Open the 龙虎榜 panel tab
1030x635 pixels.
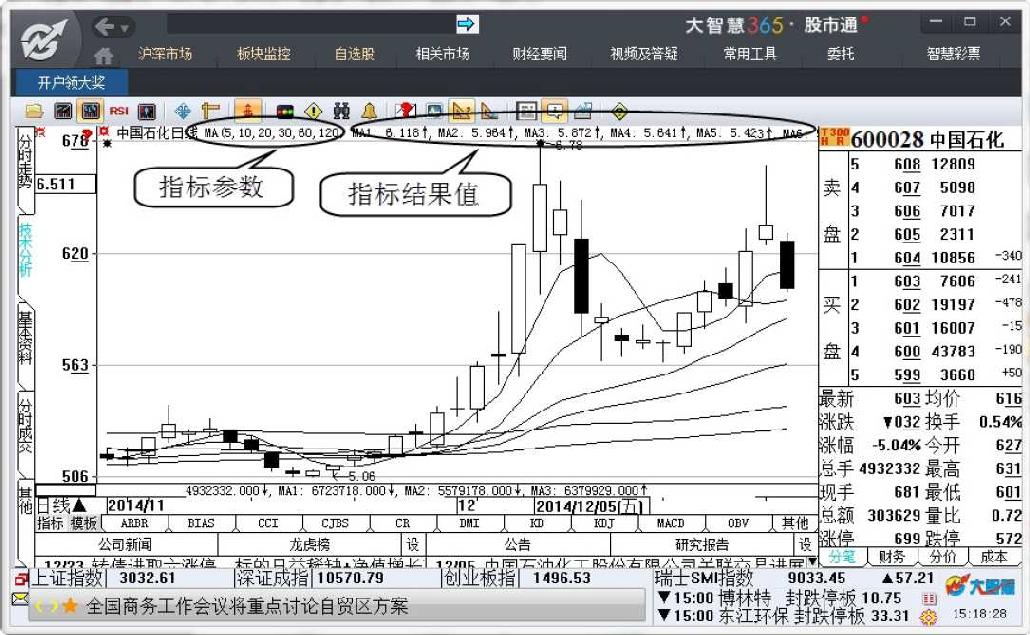309,544
